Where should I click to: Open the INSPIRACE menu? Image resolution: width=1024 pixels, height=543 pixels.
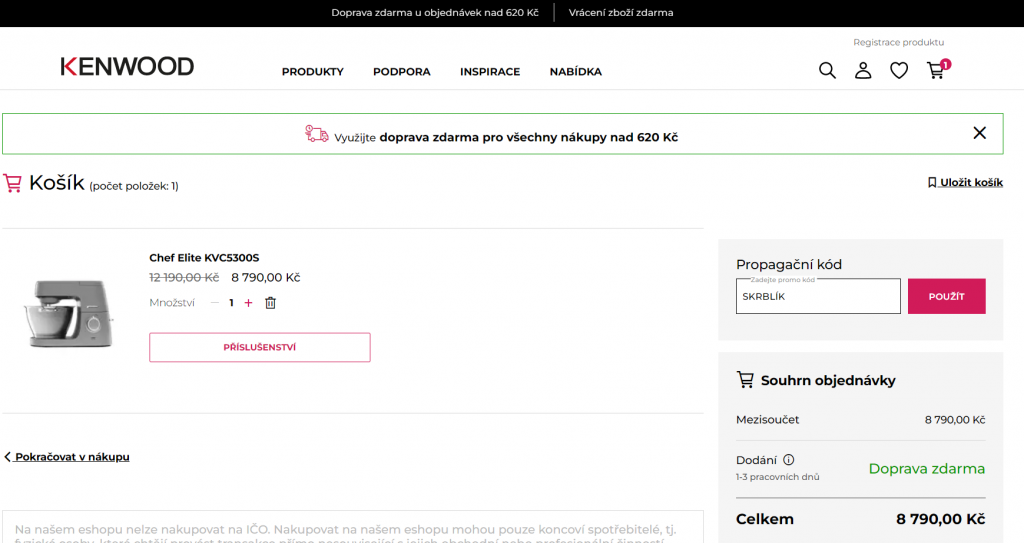tap(490, 72)
